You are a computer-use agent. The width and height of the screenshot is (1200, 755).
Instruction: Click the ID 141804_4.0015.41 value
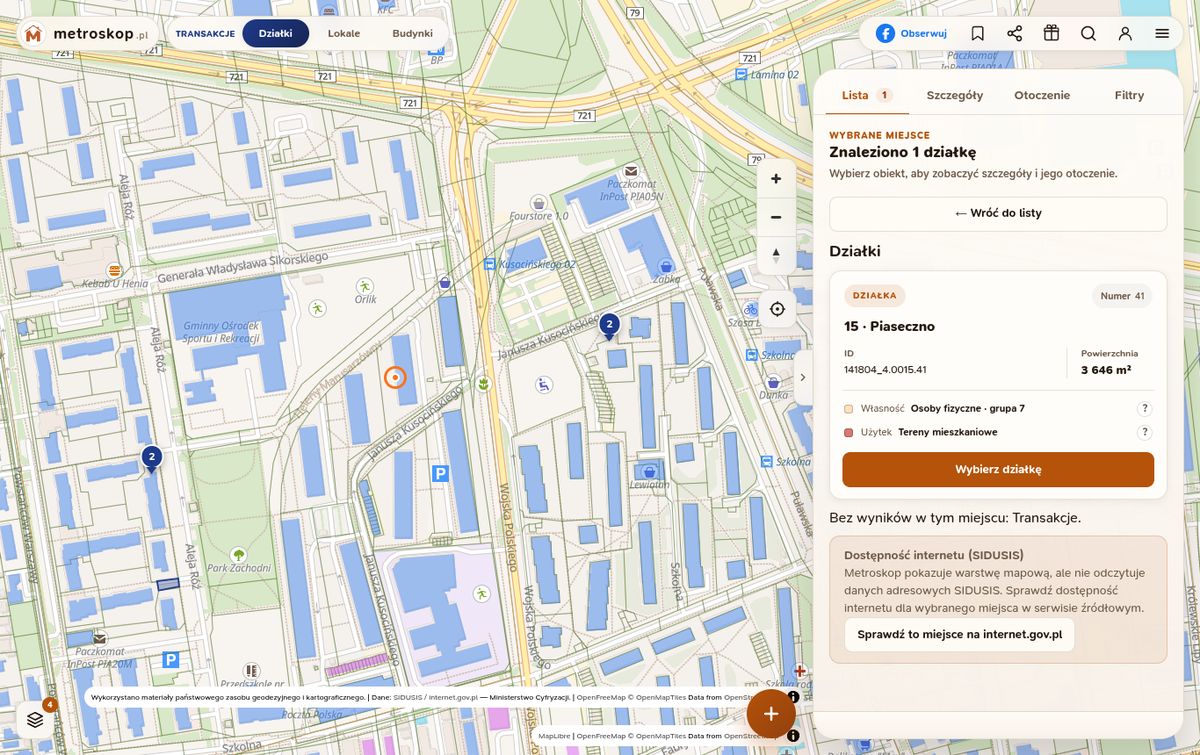(885, 370)
